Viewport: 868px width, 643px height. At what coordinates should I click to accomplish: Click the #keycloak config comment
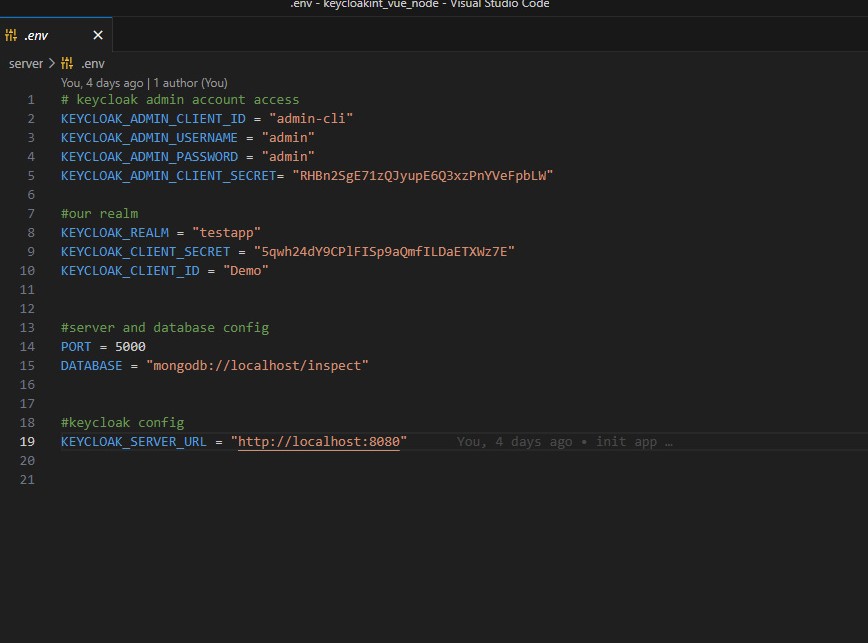click(122, 423)
